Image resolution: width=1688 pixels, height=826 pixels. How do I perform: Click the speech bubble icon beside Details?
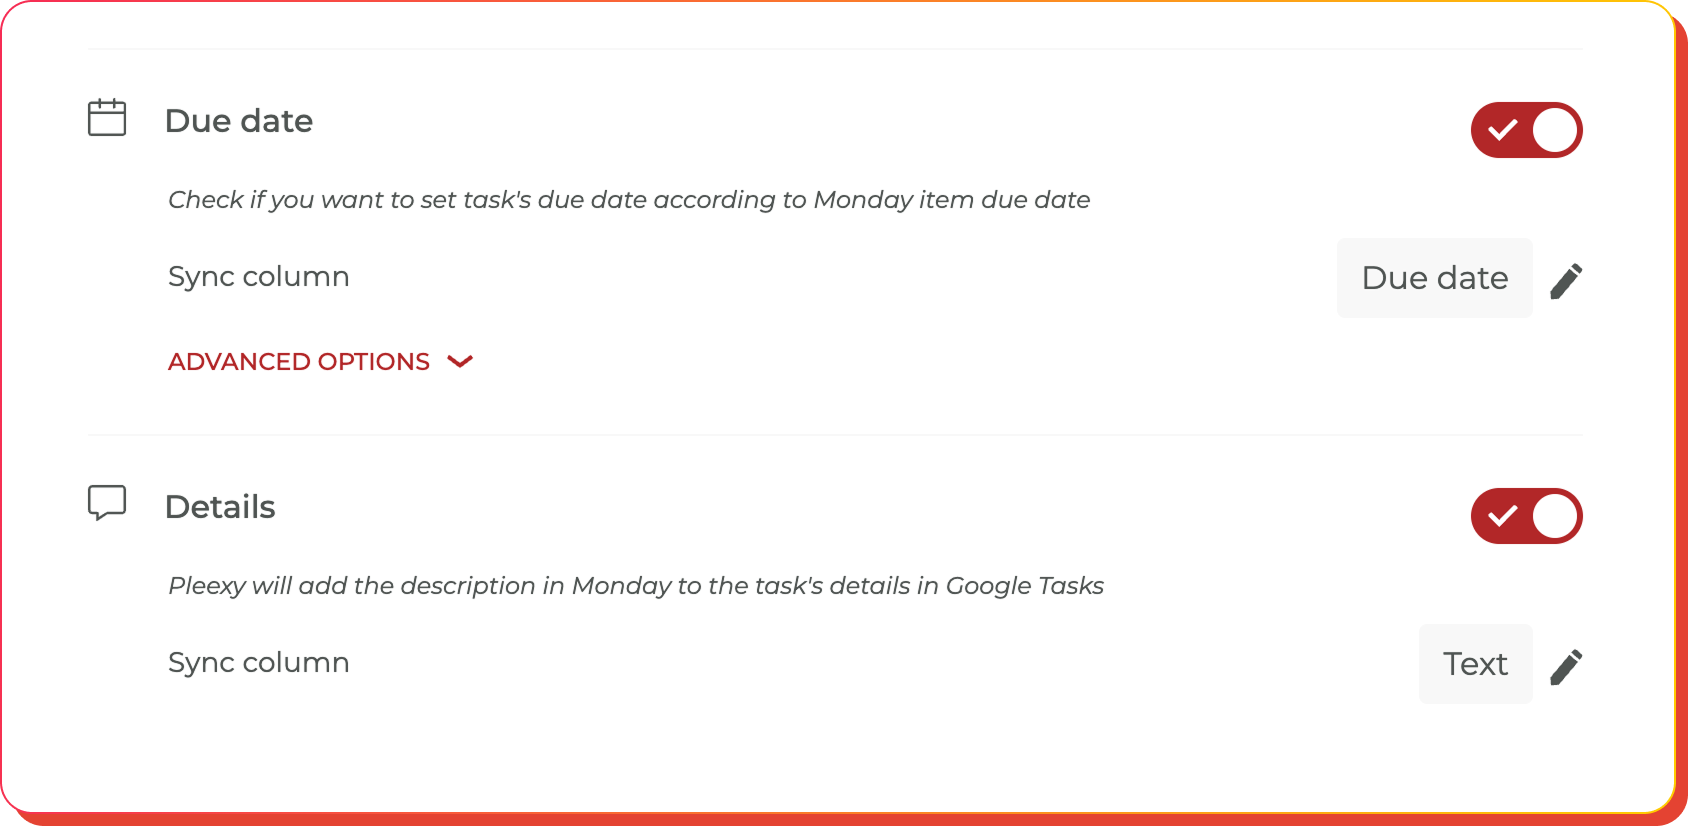[x=107, y=504]
